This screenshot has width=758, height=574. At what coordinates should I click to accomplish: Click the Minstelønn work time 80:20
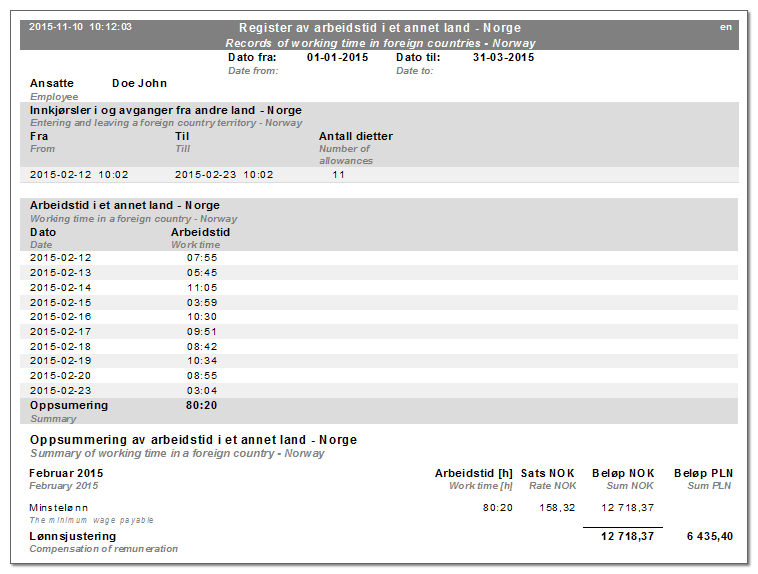(x=497, y=508)
